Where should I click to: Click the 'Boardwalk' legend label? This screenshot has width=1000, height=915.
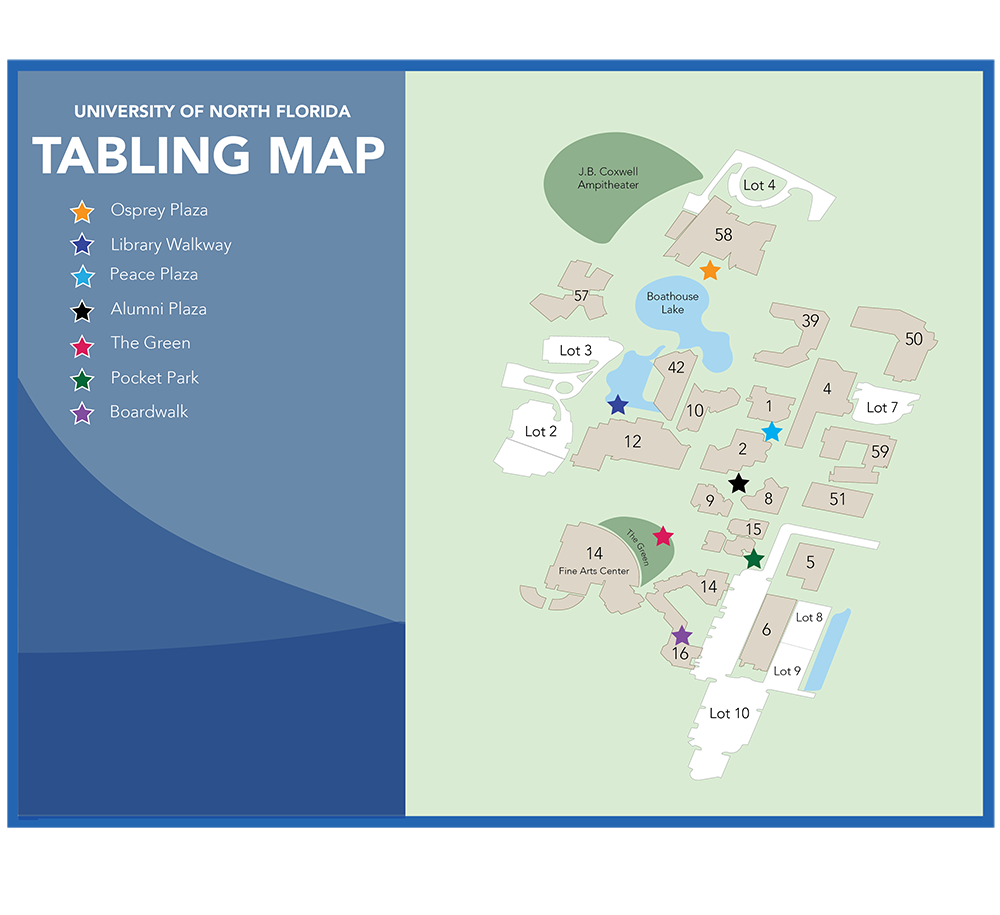click(x=149, y=412)
